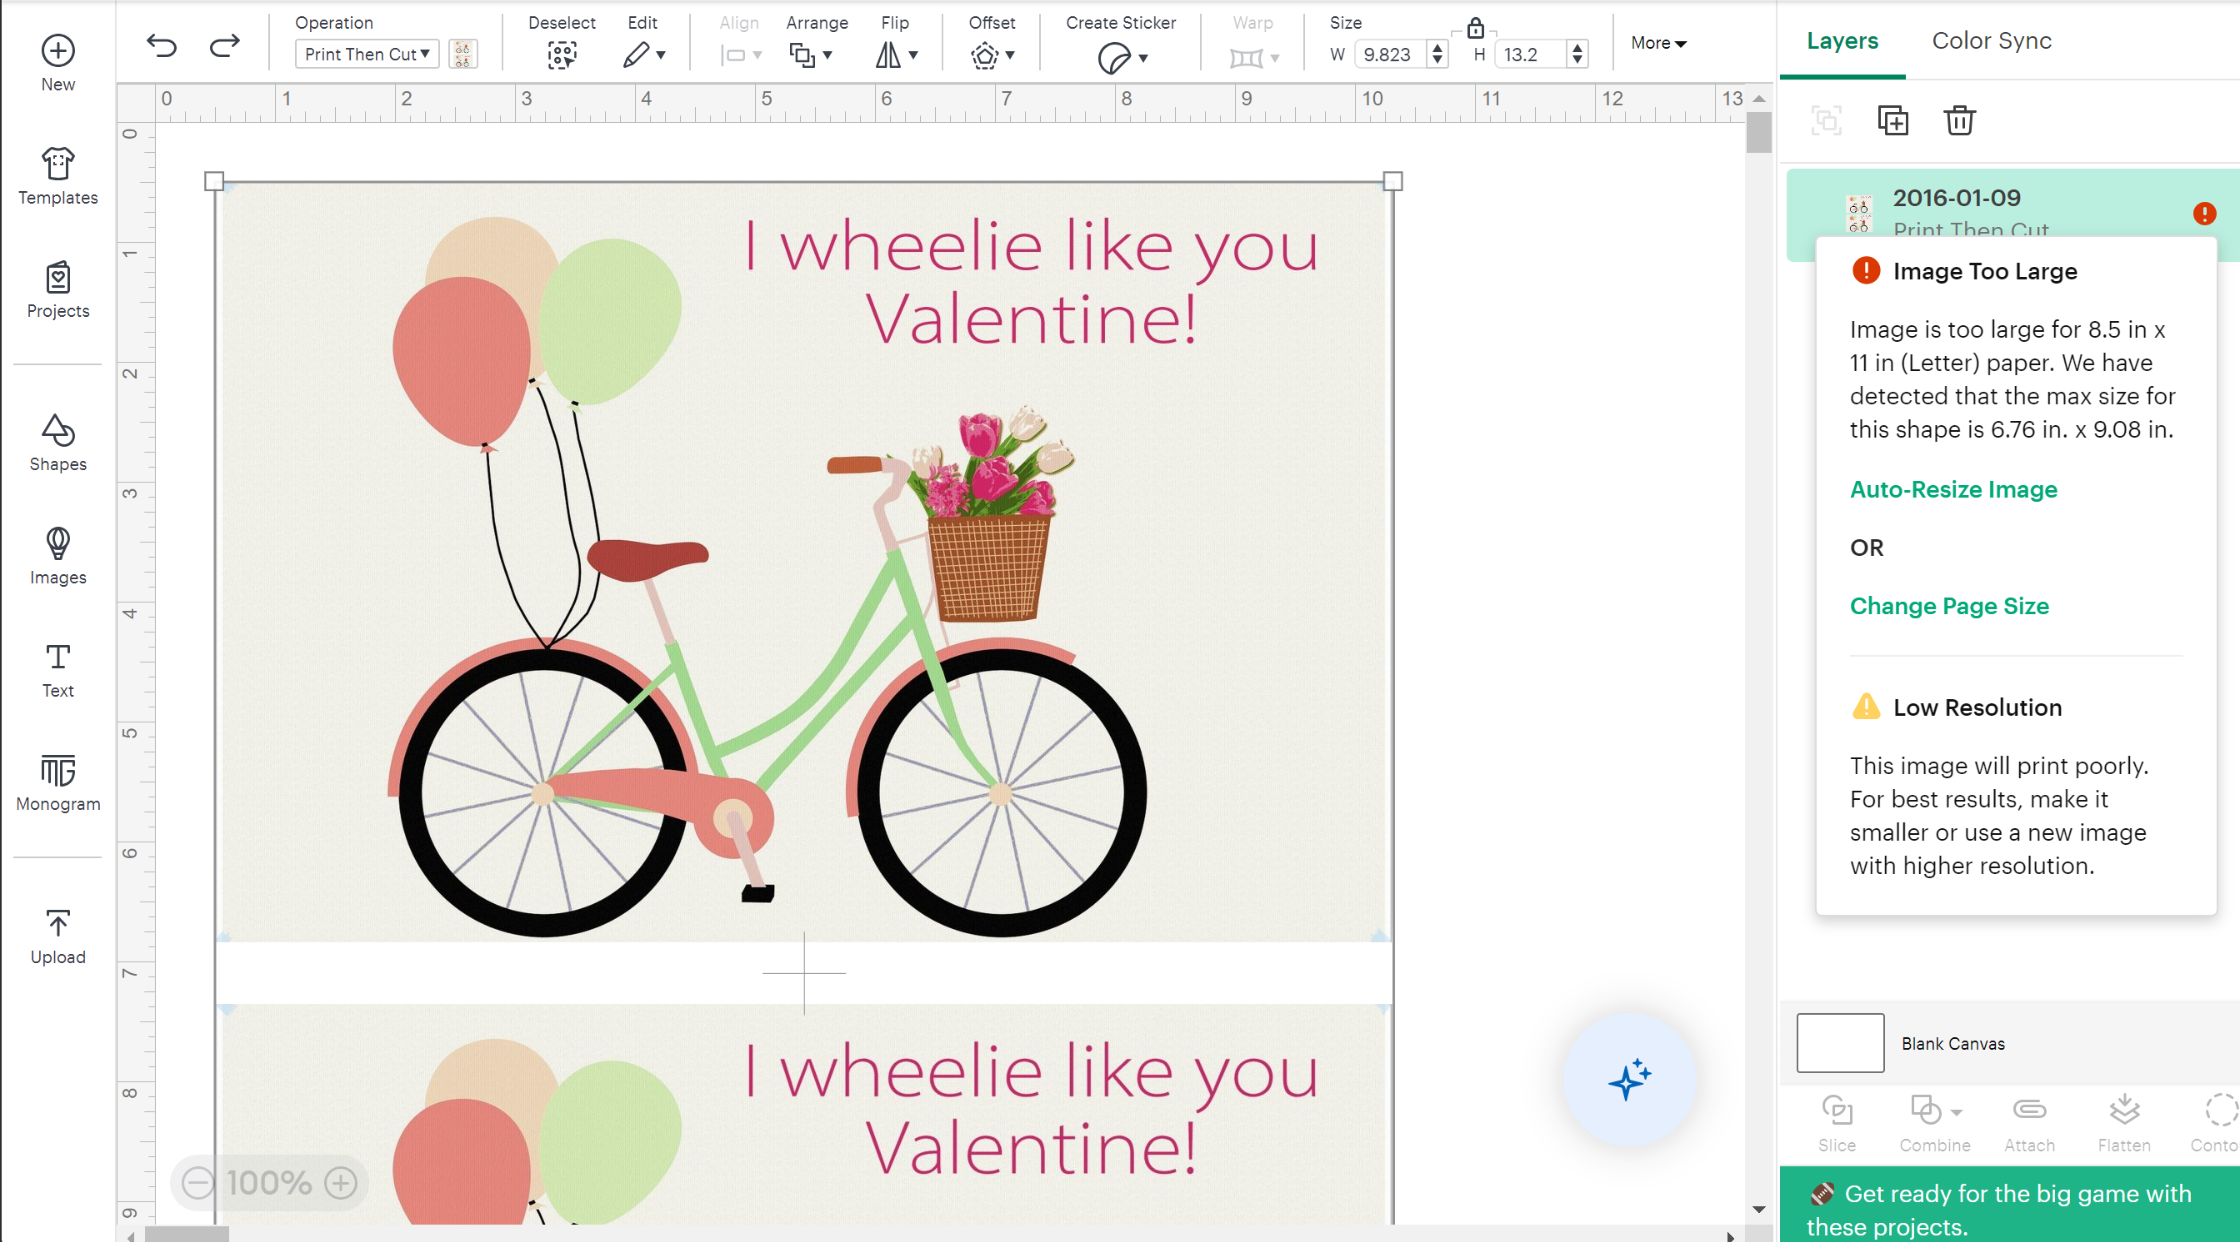2240x1260 pixels.
Task: Open the Images panel
Action: coord(57,553)
